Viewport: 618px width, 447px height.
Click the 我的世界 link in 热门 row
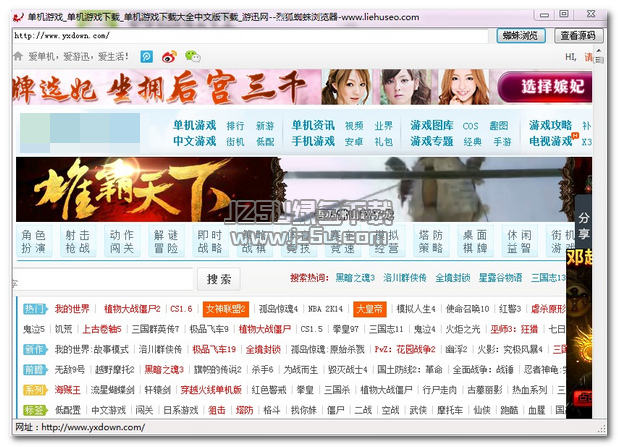(x=72, y=309)
